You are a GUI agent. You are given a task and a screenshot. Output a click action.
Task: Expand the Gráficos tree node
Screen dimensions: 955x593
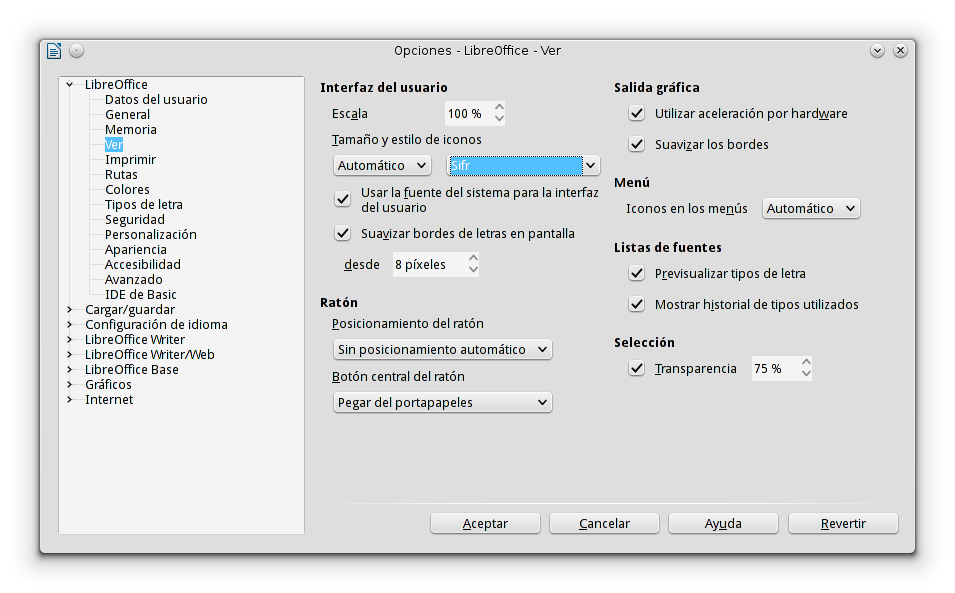pyautogui.click(x=70, y=384)
